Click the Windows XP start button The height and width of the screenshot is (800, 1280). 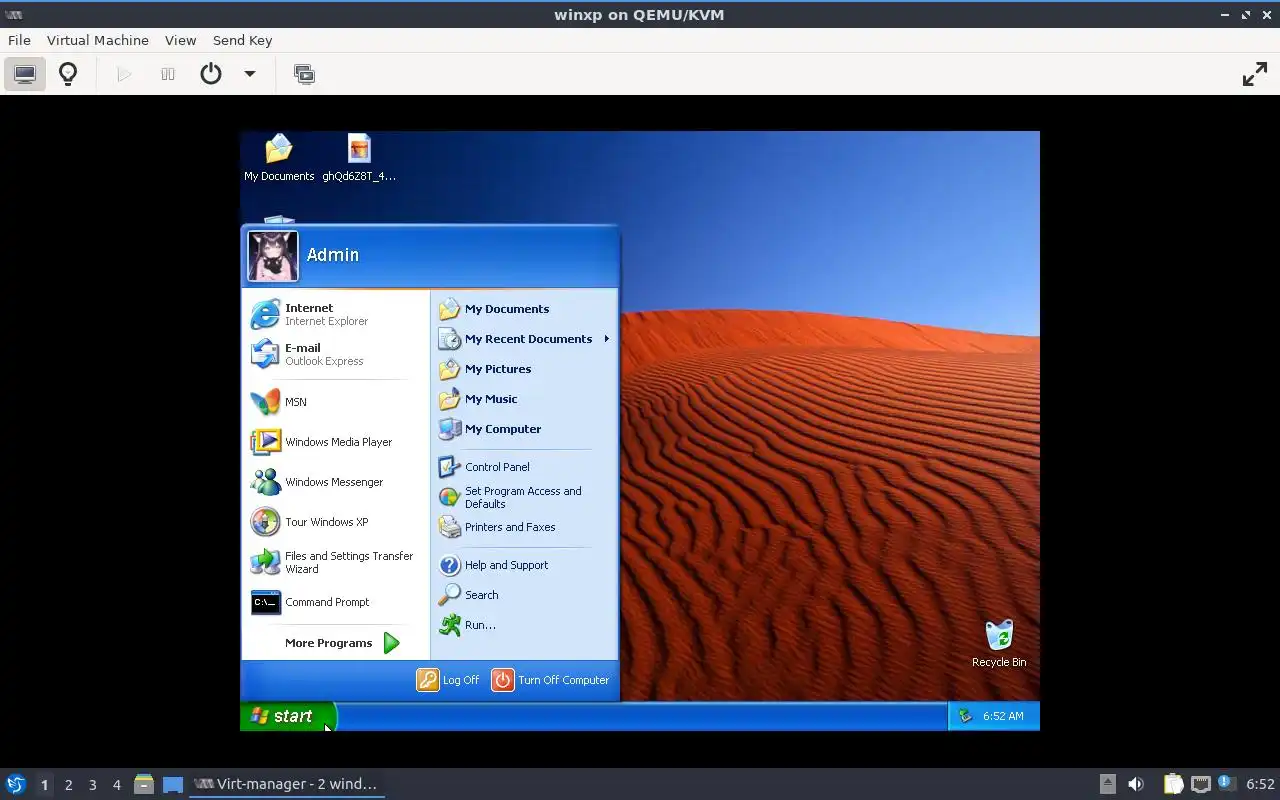point(288,716)
